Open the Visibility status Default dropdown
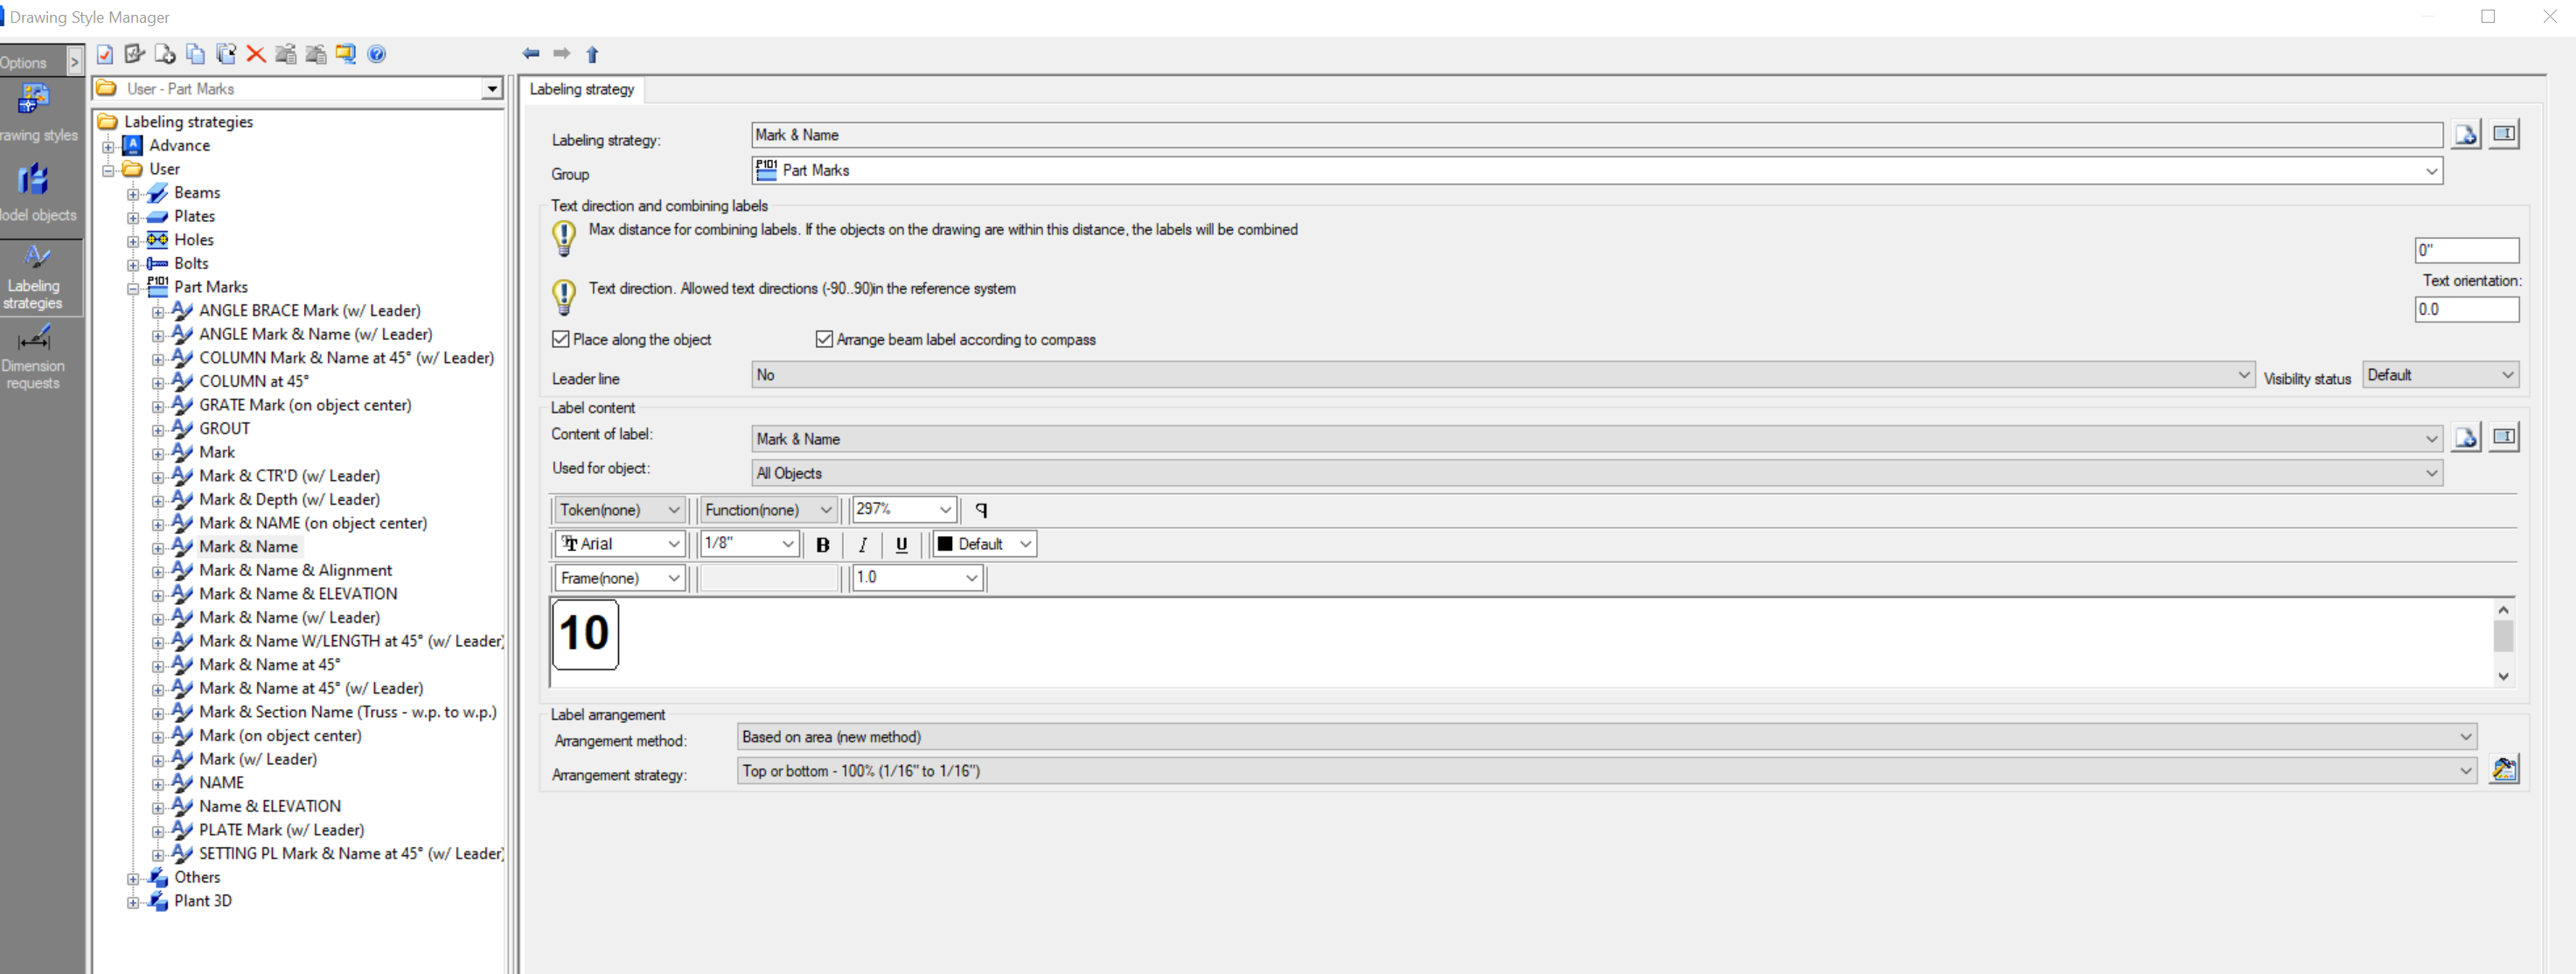This screenshot has width=2576, height=974. tap(2440, 375)
